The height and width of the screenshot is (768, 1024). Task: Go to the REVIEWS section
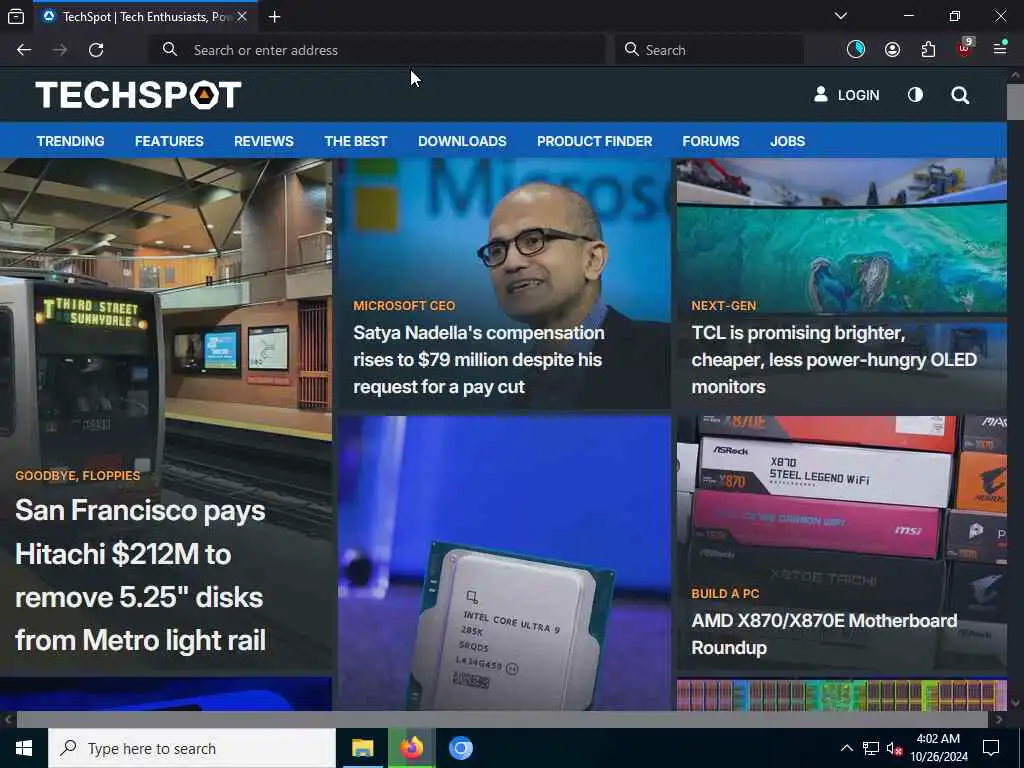(264, 141)
